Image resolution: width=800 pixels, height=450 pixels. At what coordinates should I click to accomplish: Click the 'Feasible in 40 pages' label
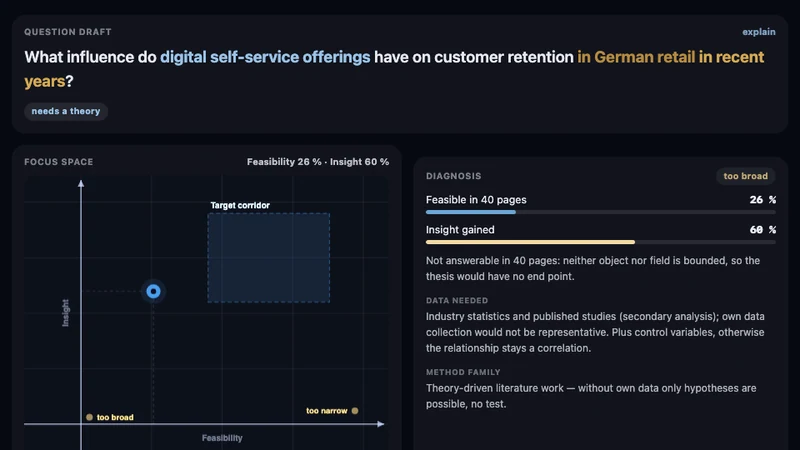click(x=476, y=200)
